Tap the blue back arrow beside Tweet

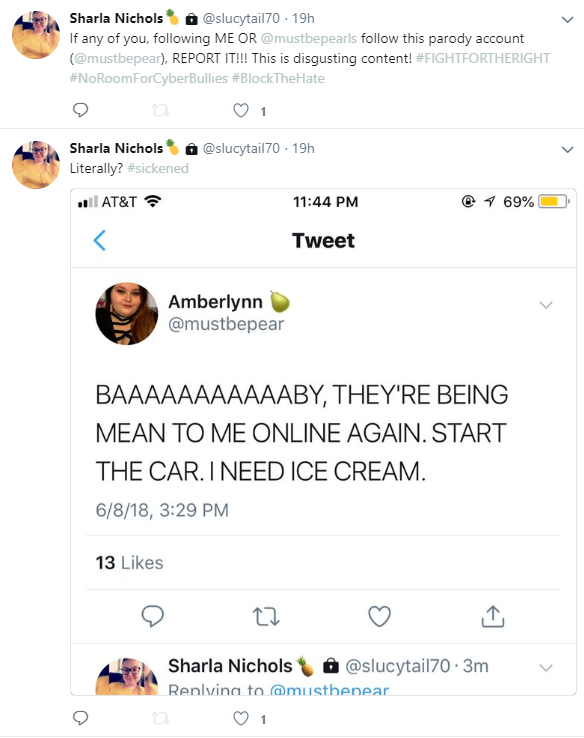[100, 241]
